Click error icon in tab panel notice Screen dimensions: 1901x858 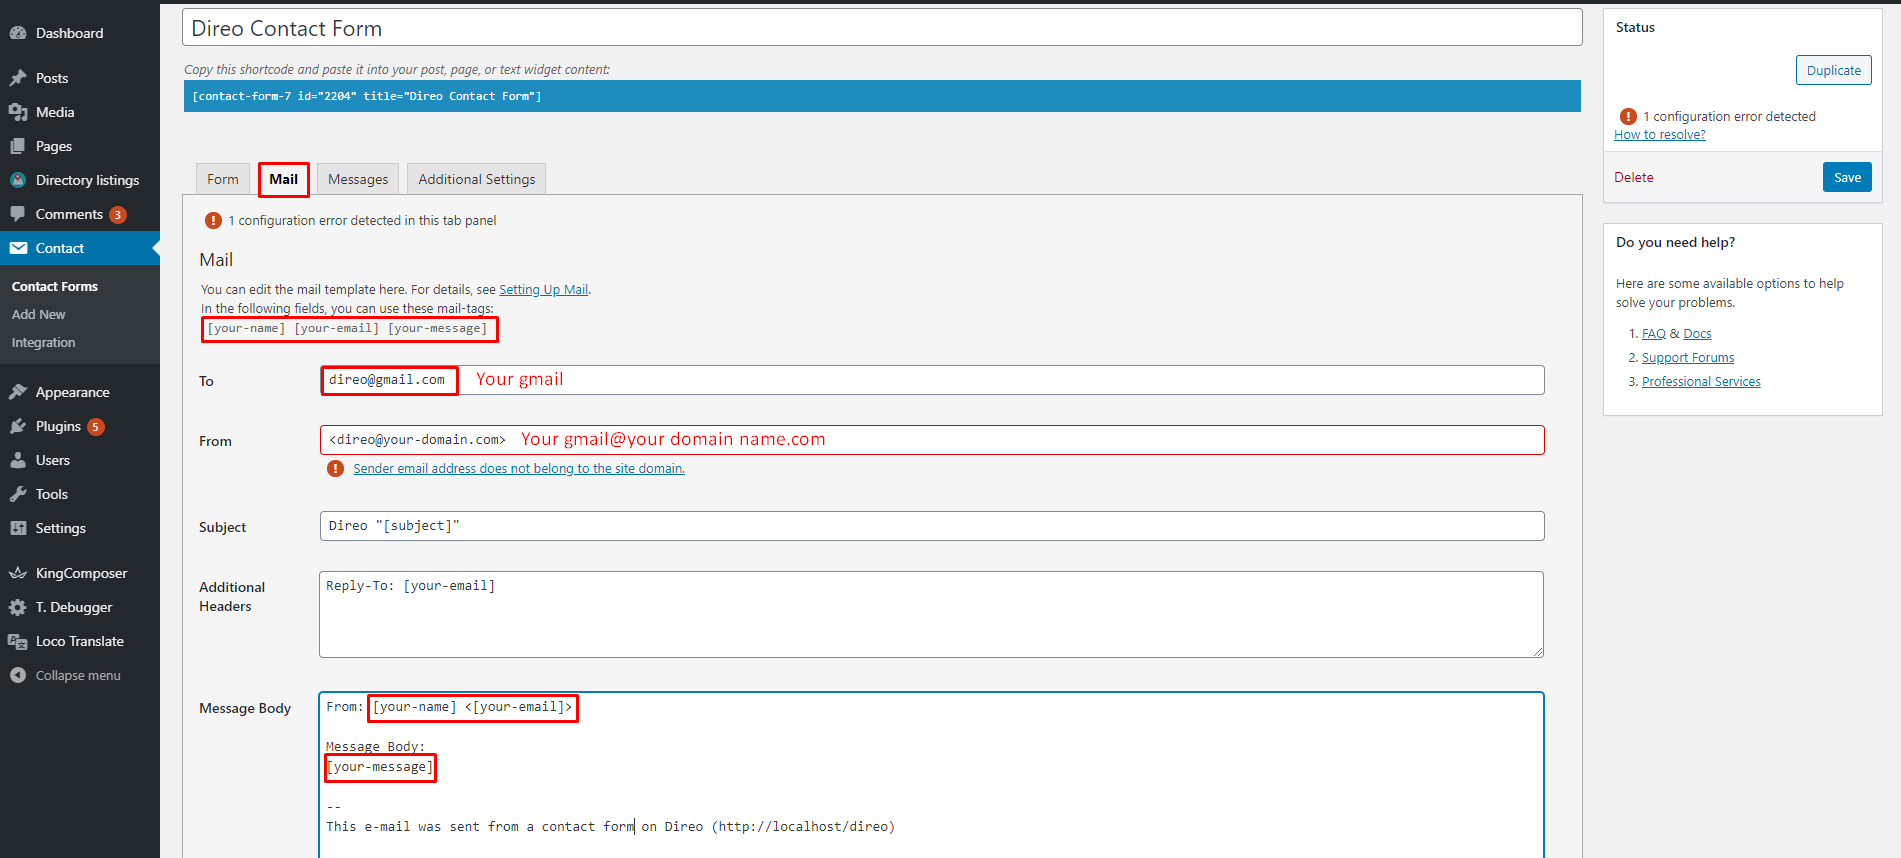pos(213,220)
